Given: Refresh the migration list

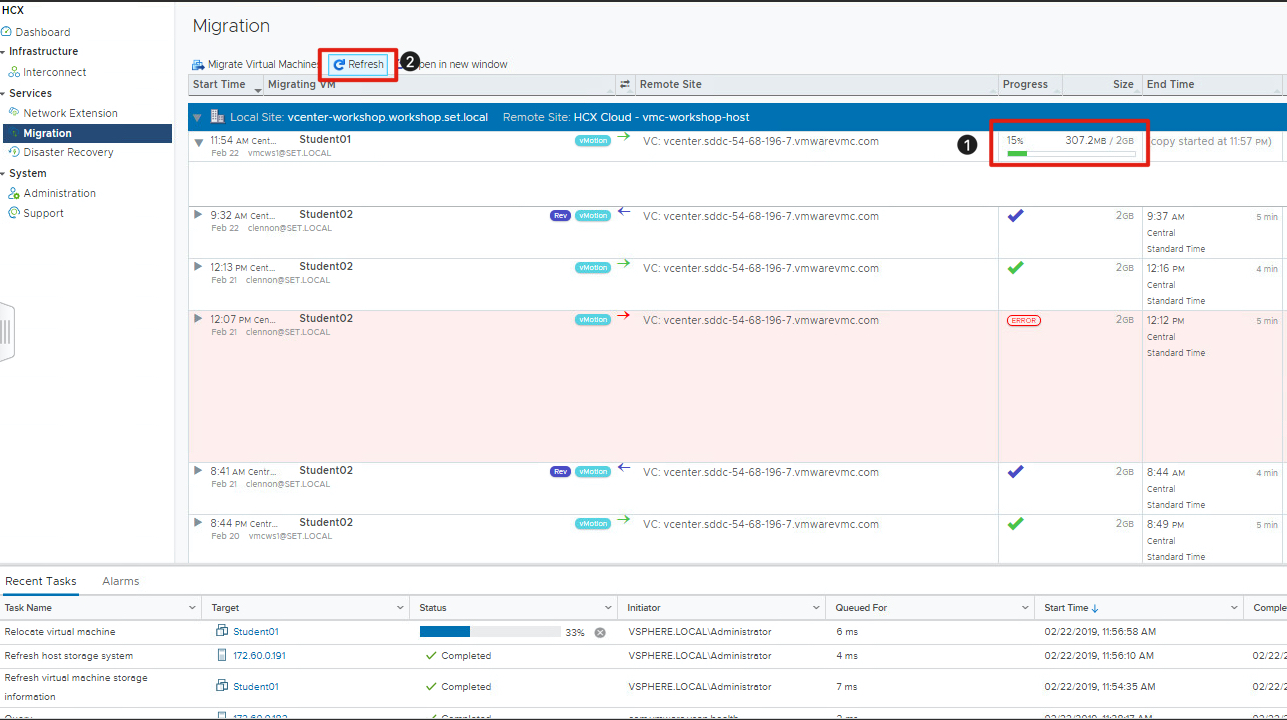Looking at the screenshot, I should (358, 64).
